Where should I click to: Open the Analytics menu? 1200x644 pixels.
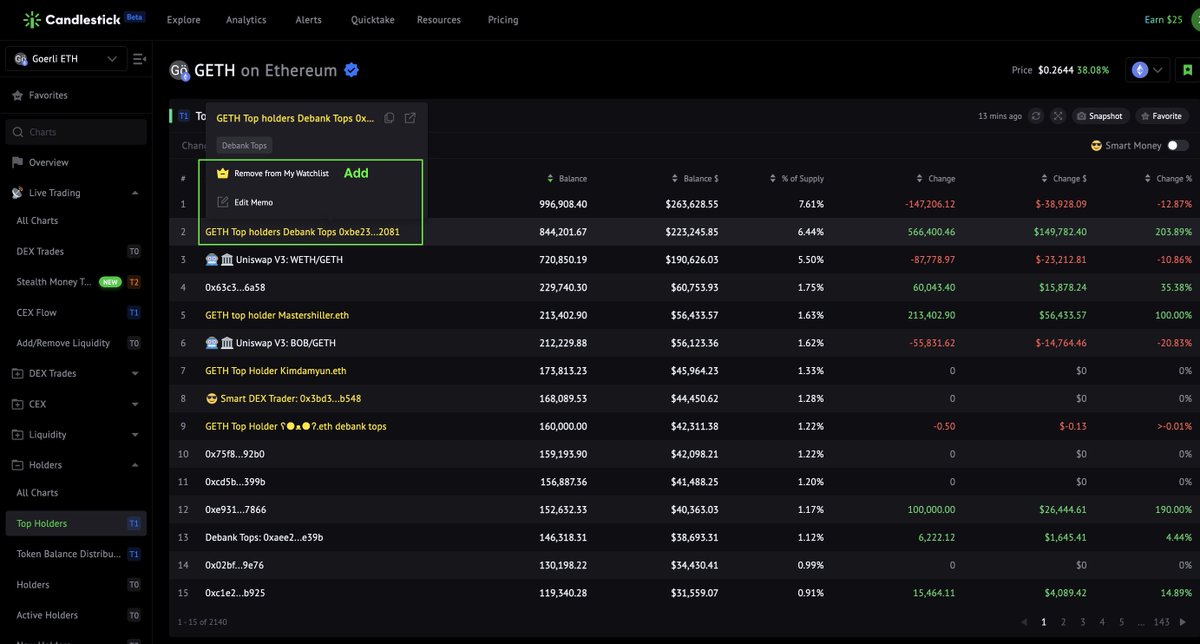point(246,20)
